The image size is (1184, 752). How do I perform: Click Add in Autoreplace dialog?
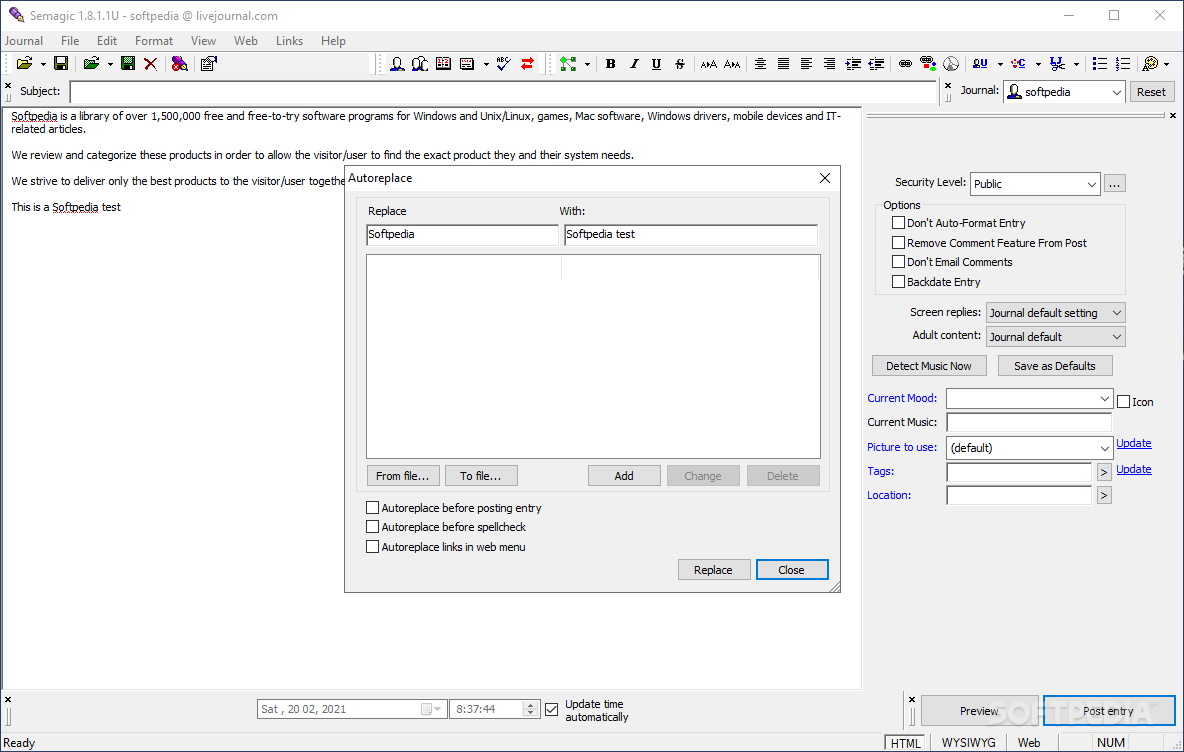pos(624,476)
